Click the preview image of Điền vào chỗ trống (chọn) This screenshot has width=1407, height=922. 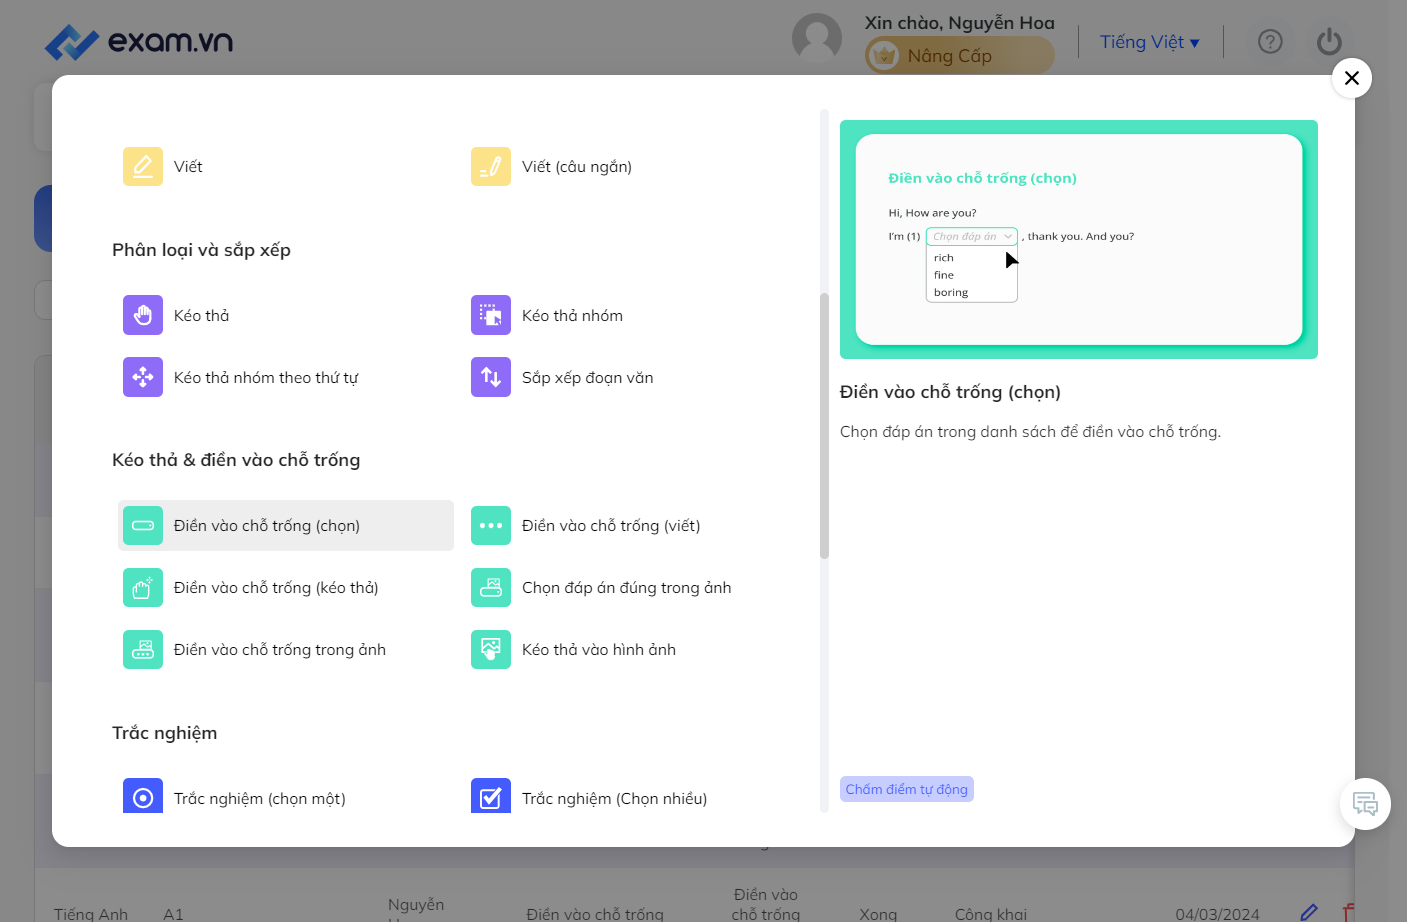pos(1079,240)
